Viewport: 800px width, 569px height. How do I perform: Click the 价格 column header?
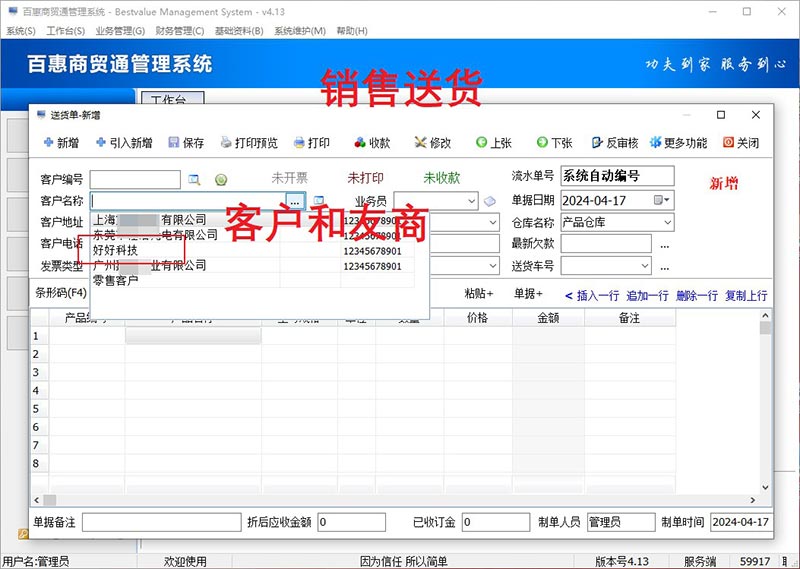[x=478, y=318]
